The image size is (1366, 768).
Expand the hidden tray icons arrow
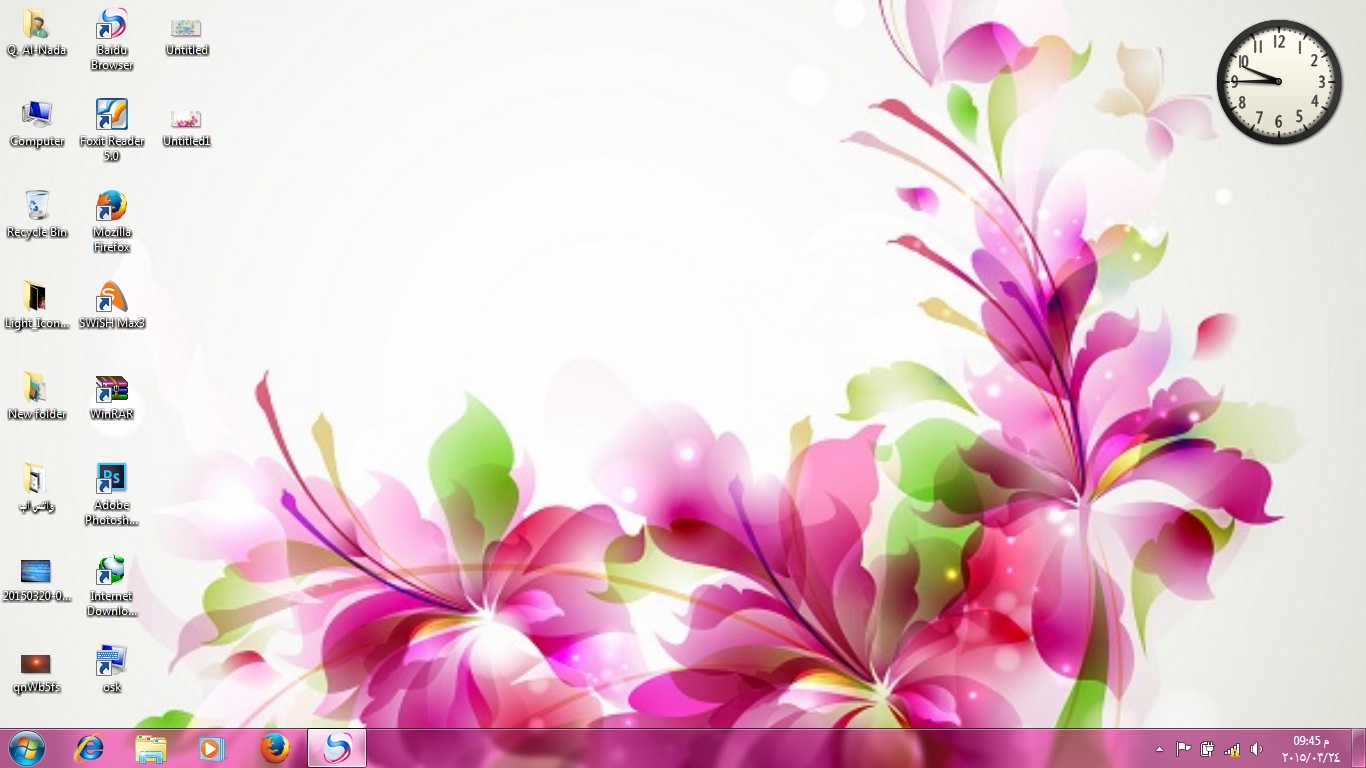pyautogui.click(x=1159, y=749)
